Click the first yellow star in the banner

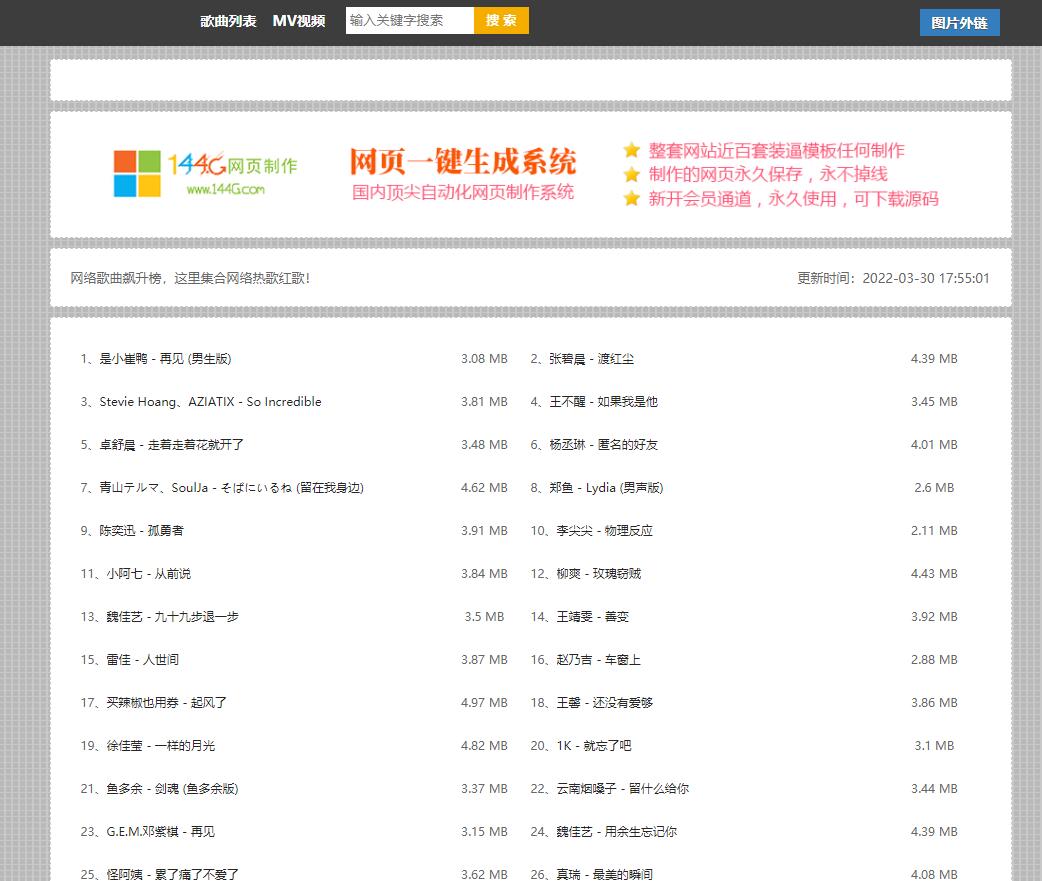(631, 150)
